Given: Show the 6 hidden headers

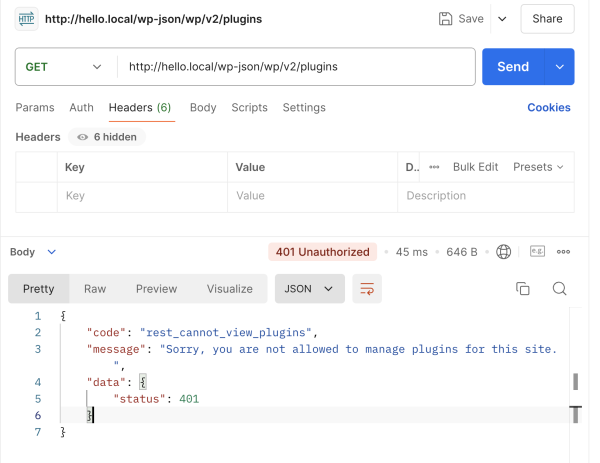Looking at the screenshot, I should [x=107, y=137].
